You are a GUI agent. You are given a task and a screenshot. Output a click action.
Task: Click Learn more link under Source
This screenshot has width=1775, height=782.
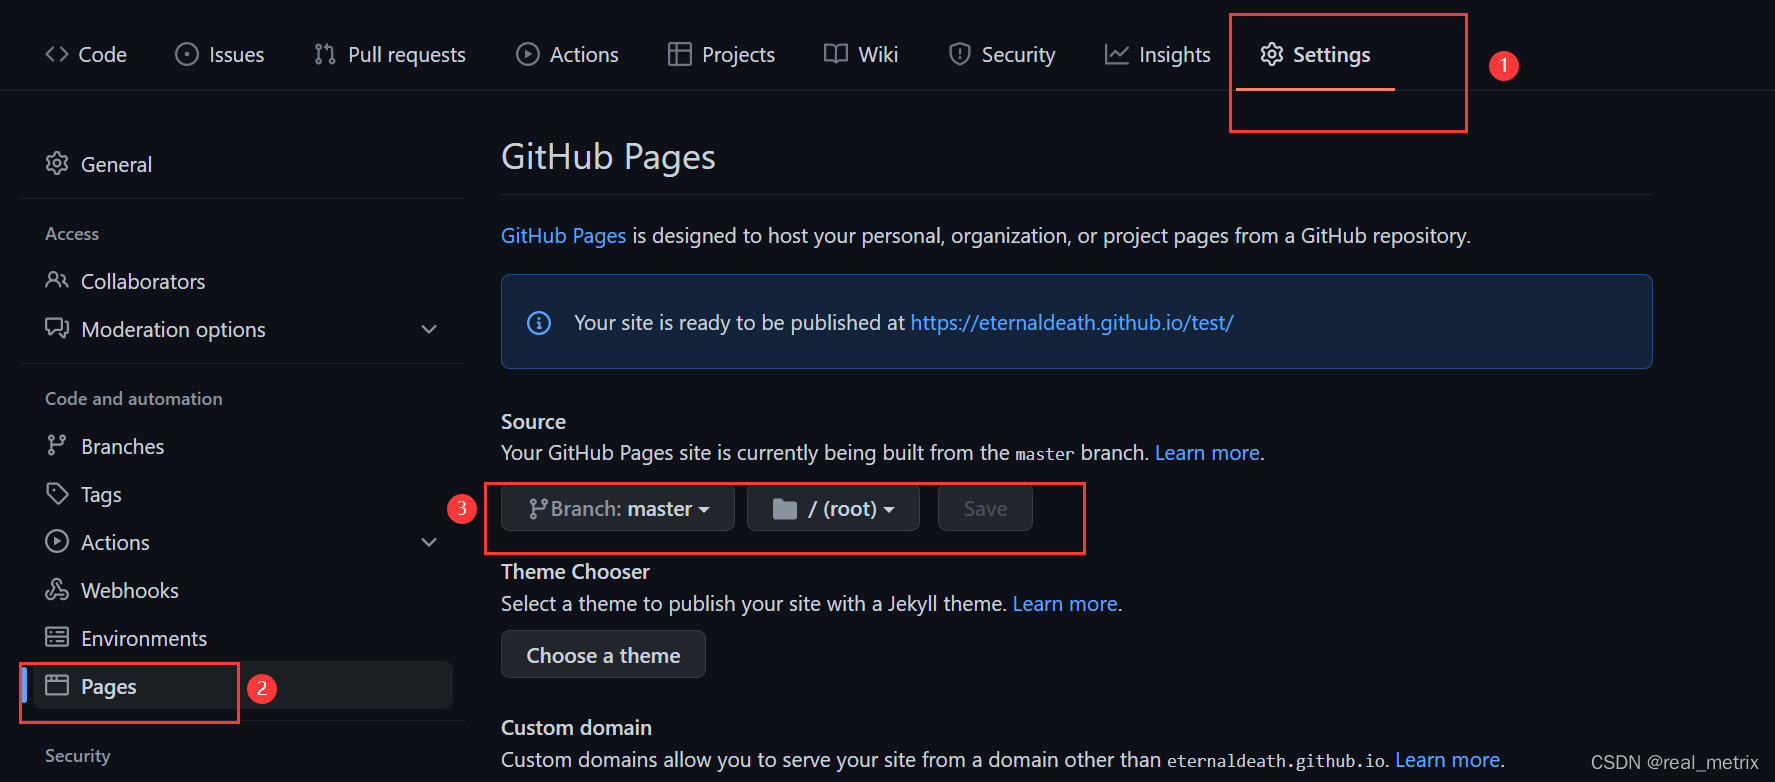[1207, 452]
